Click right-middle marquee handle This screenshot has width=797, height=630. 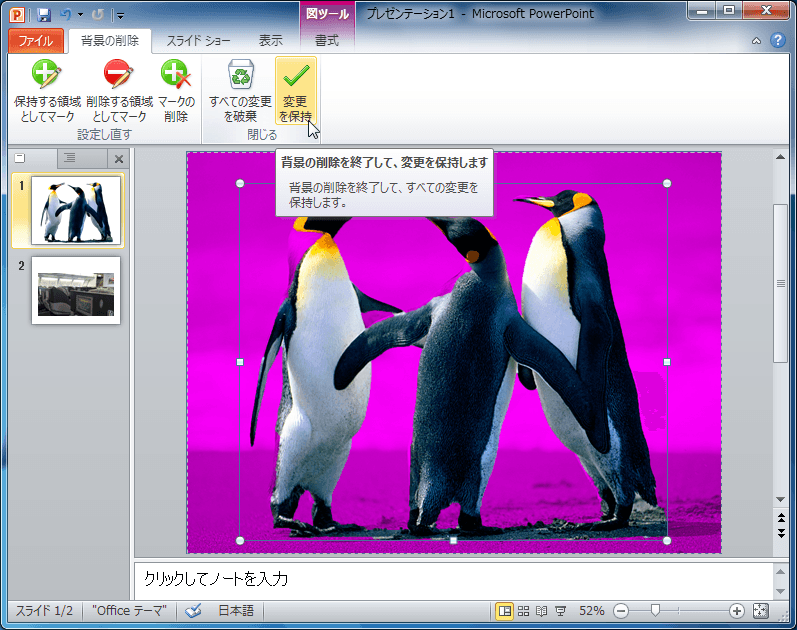[667, 362]
